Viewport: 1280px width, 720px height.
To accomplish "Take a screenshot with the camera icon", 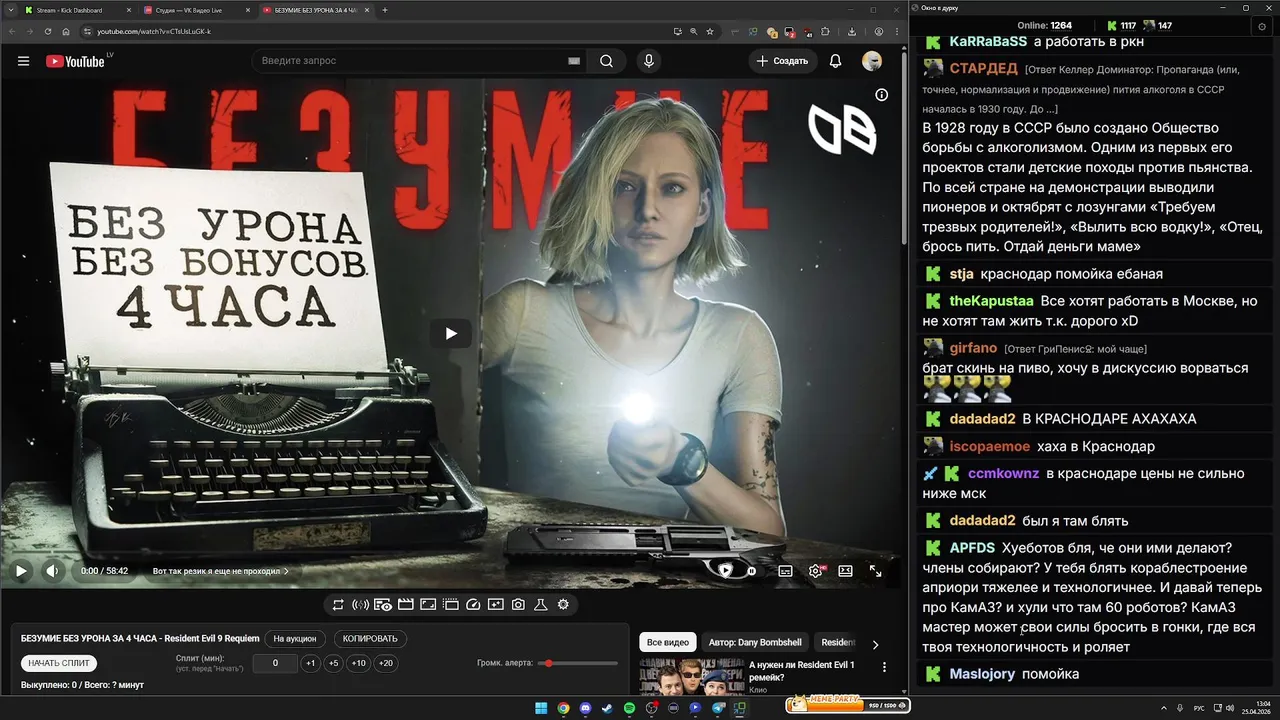I will click(518, 605).
